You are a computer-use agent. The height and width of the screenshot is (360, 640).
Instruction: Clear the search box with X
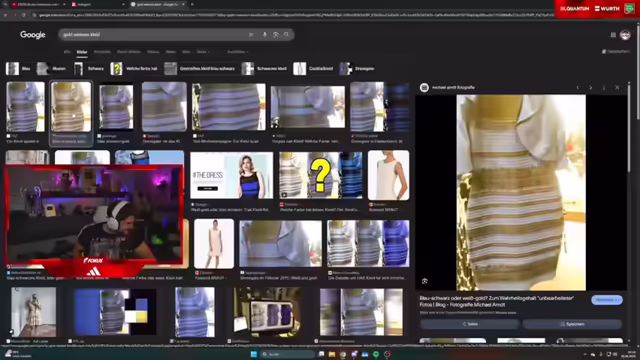251,35
